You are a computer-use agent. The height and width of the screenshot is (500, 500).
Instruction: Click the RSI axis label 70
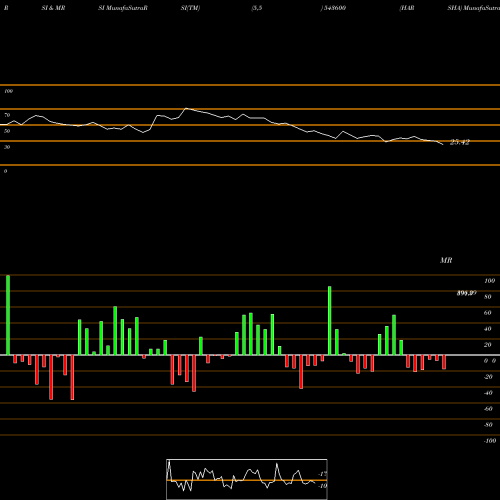coord(7,115)
